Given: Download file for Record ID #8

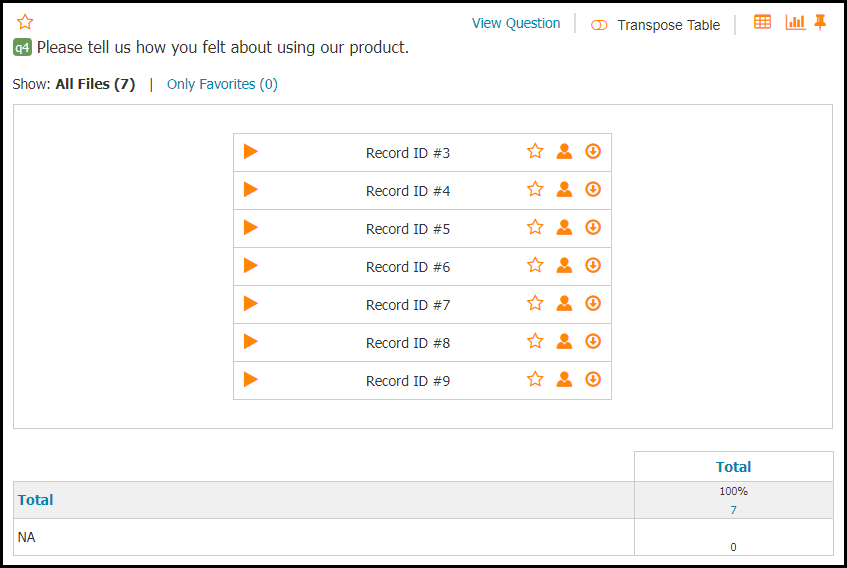Looking at the screenshot, I should pos(593,341).
